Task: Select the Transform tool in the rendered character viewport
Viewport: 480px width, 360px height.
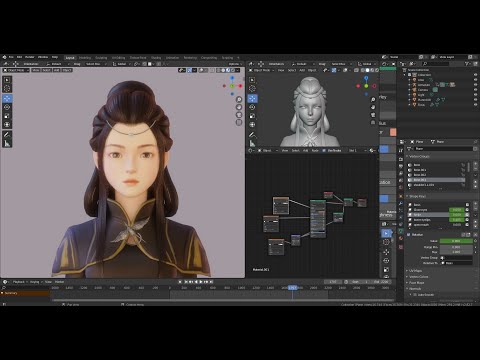Action: (7, 125)
